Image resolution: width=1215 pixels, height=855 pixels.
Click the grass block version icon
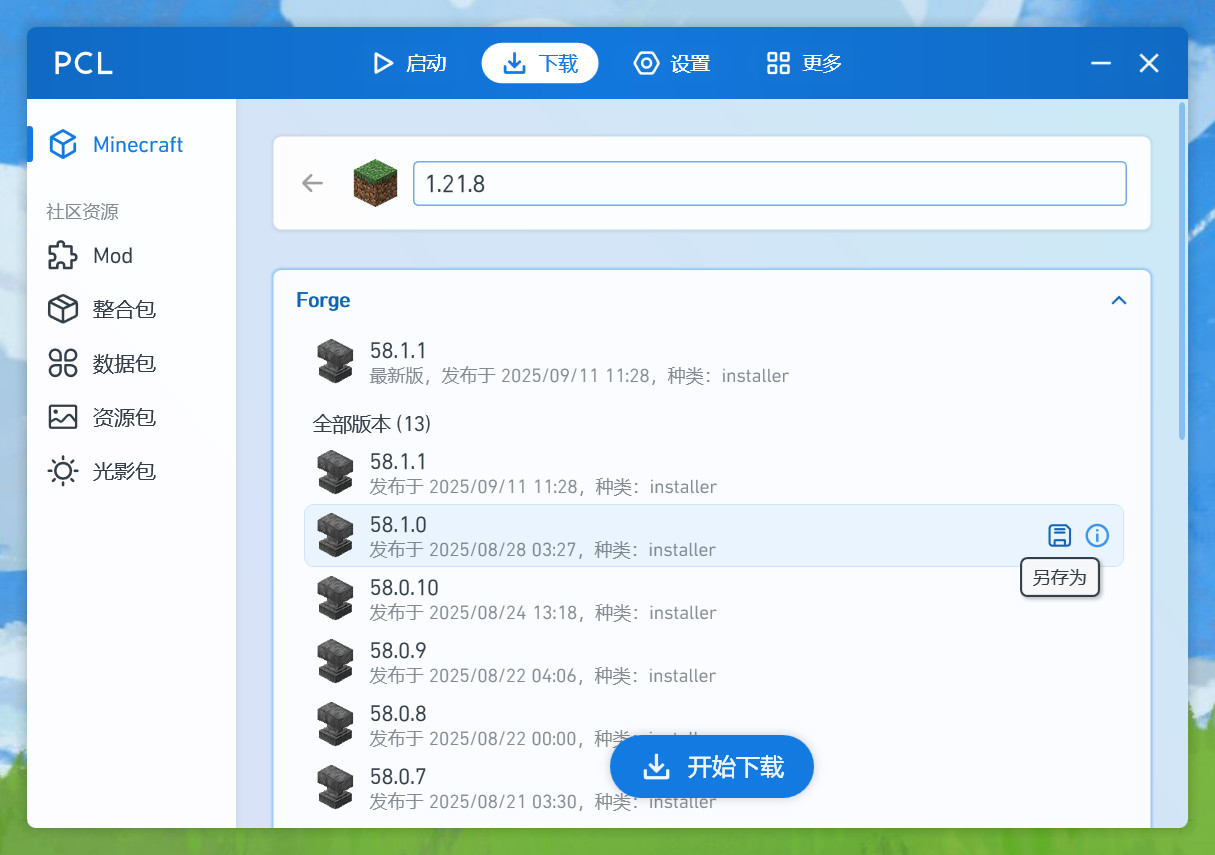[x=375, y=183]
